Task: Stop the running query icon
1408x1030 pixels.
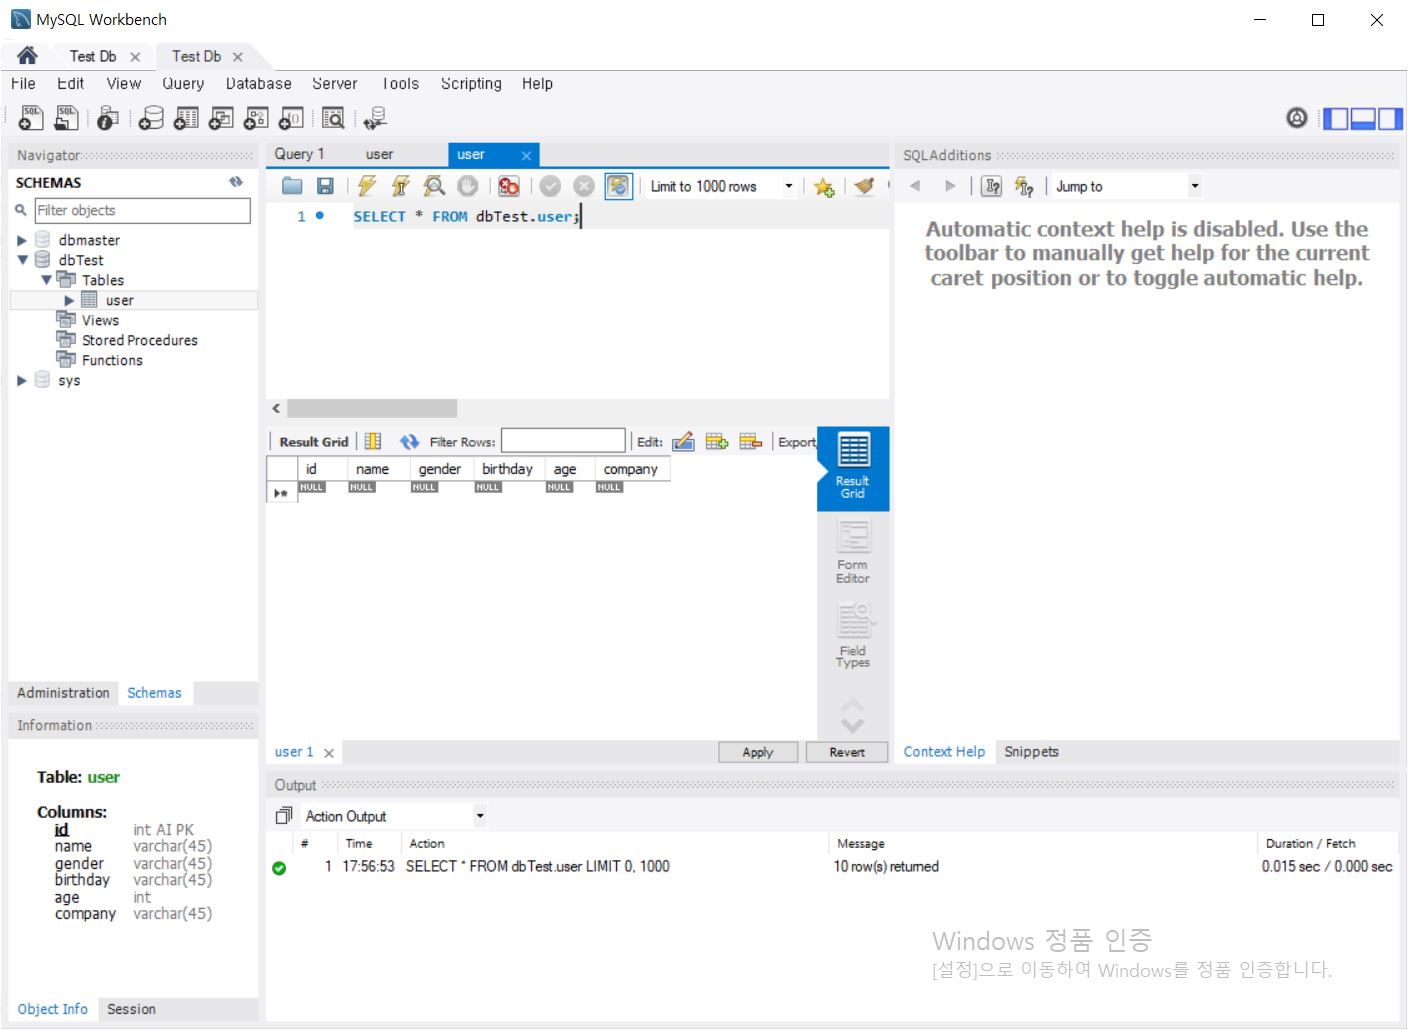Action: (467, 186)
